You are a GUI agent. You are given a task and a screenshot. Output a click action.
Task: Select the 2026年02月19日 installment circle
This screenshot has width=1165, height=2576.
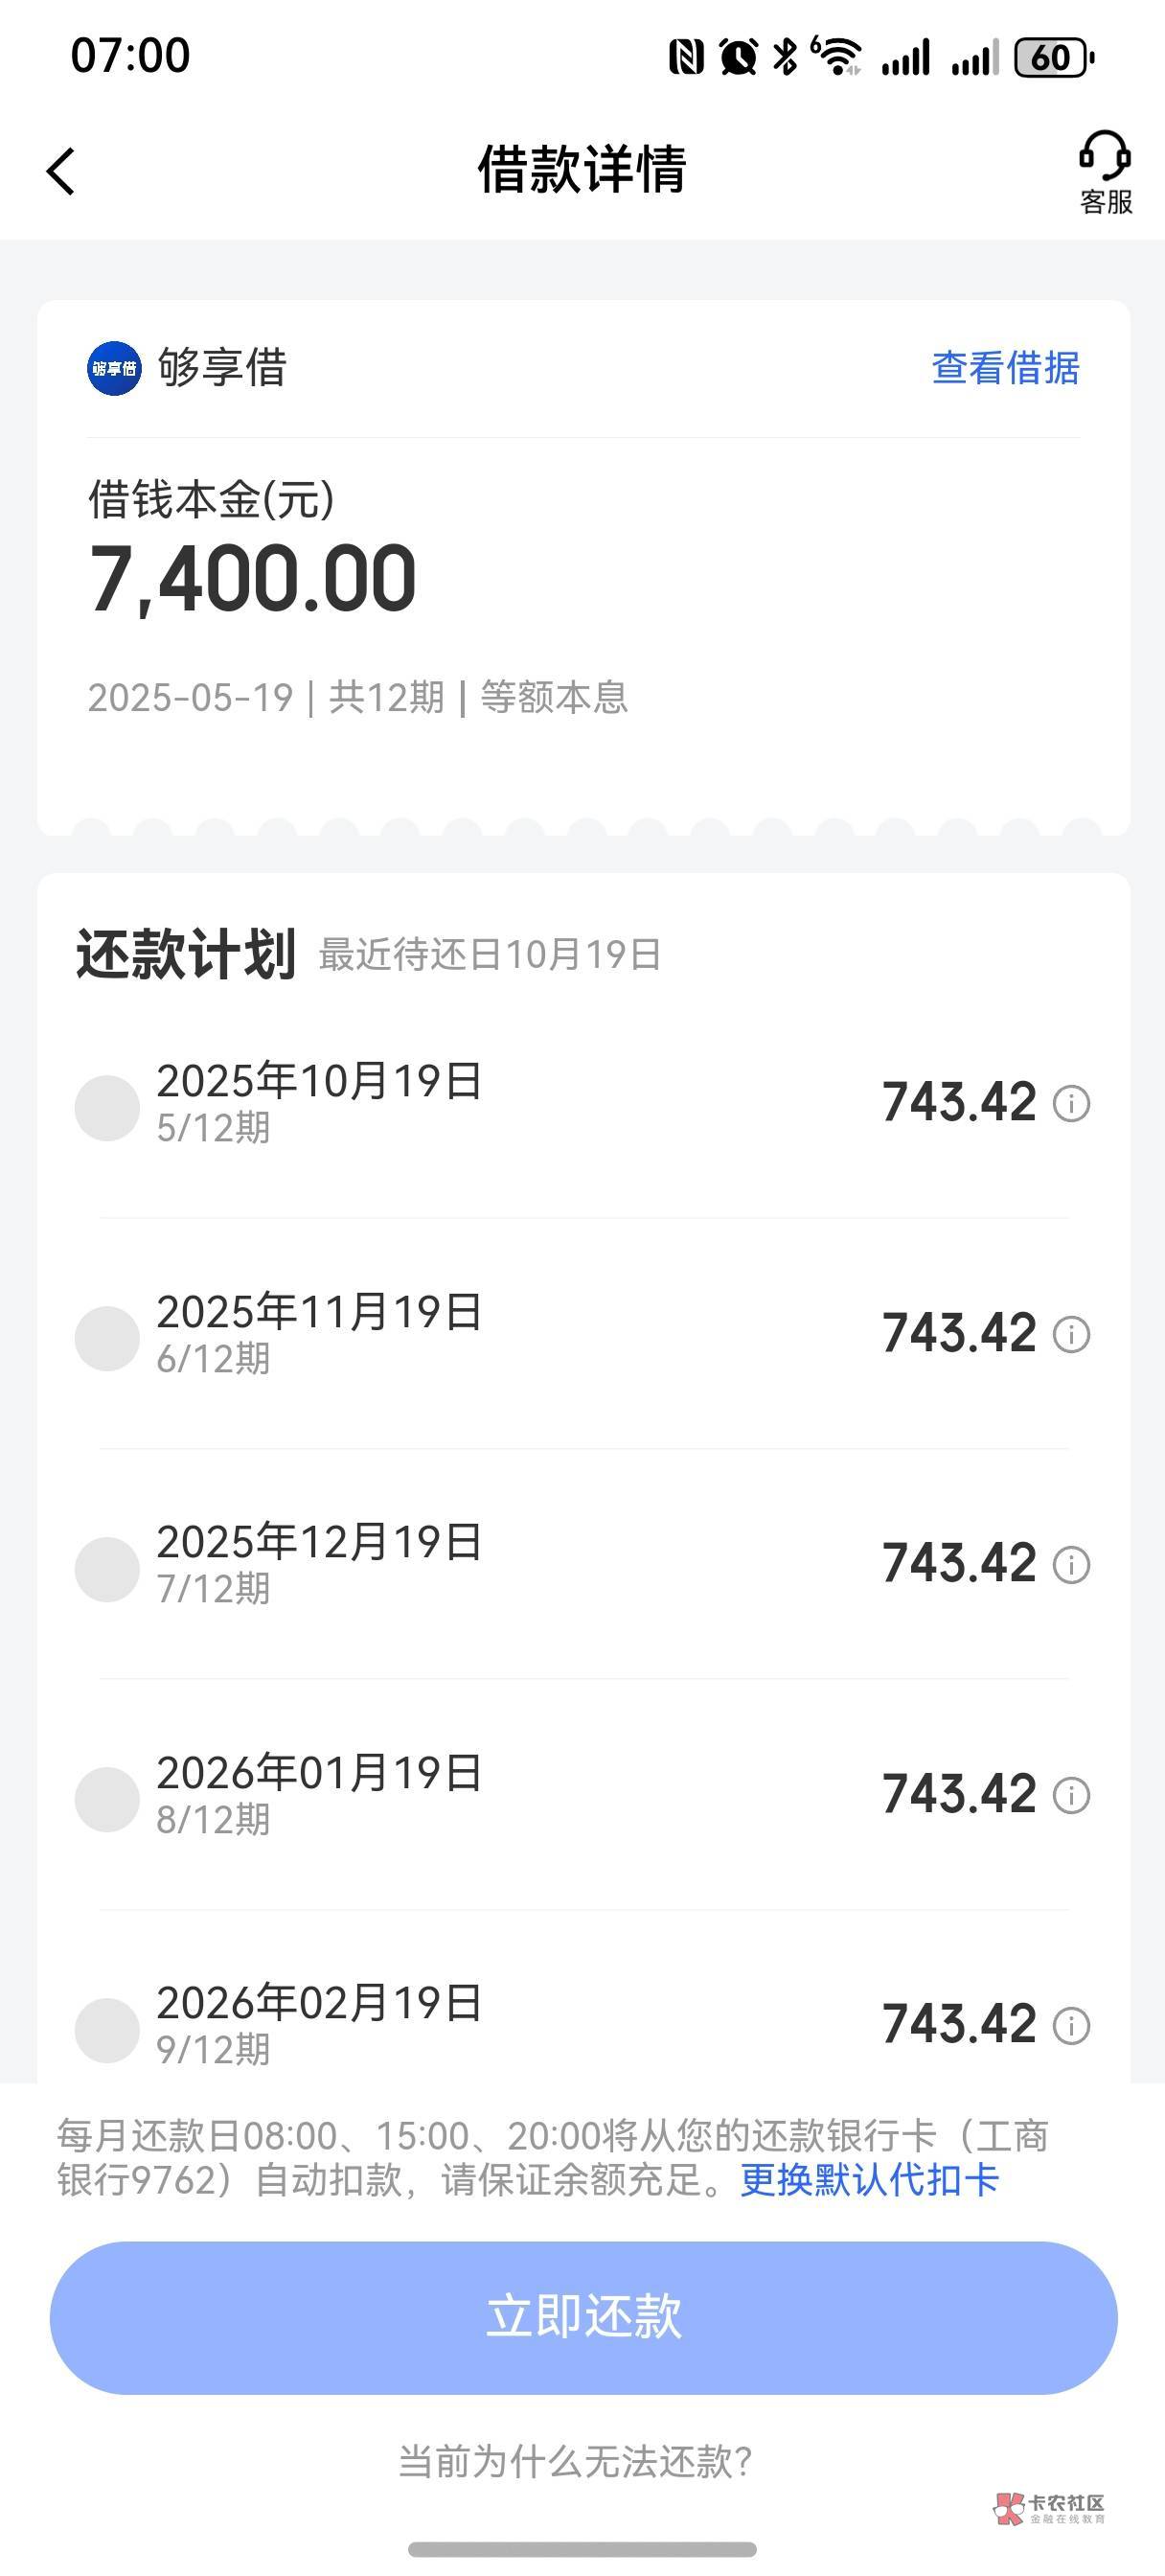[107, 2030]
